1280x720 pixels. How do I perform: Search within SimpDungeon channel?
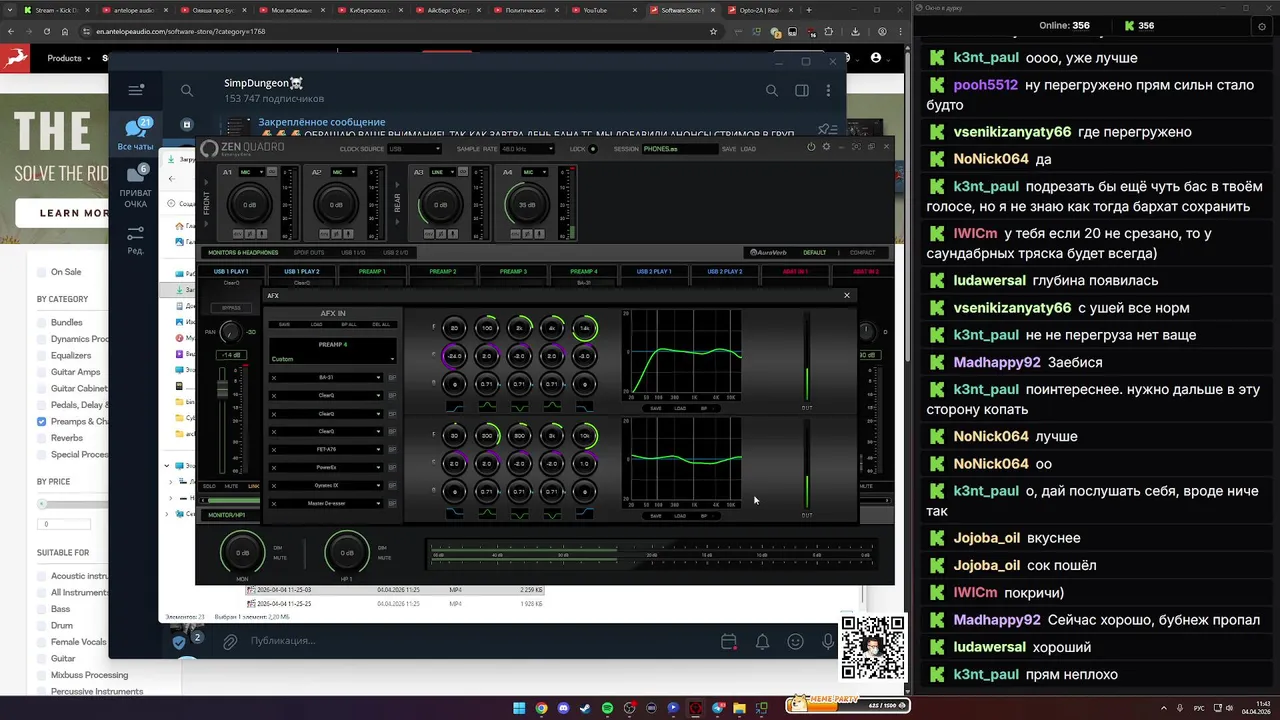pos(771,90)
